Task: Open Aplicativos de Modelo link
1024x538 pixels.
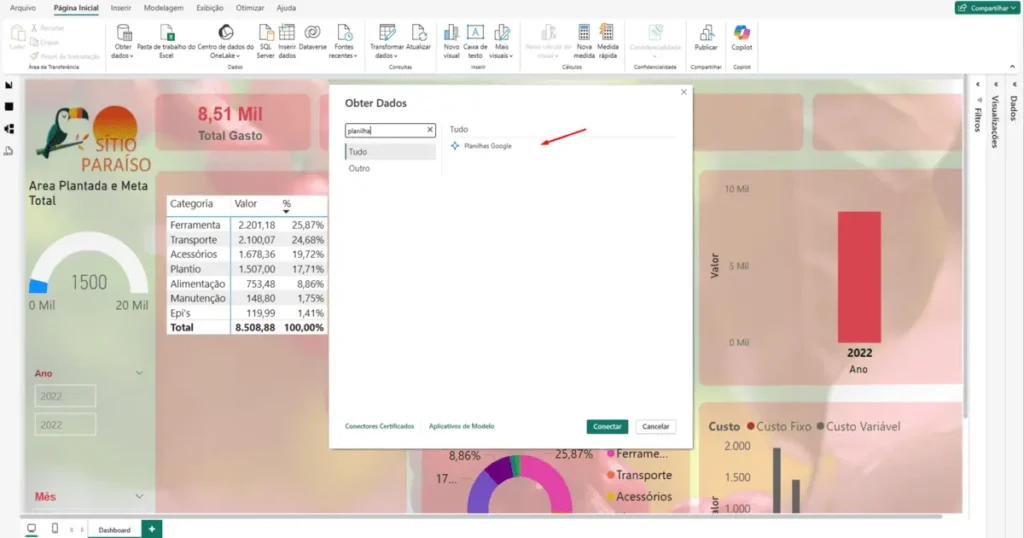Action: 462,426
